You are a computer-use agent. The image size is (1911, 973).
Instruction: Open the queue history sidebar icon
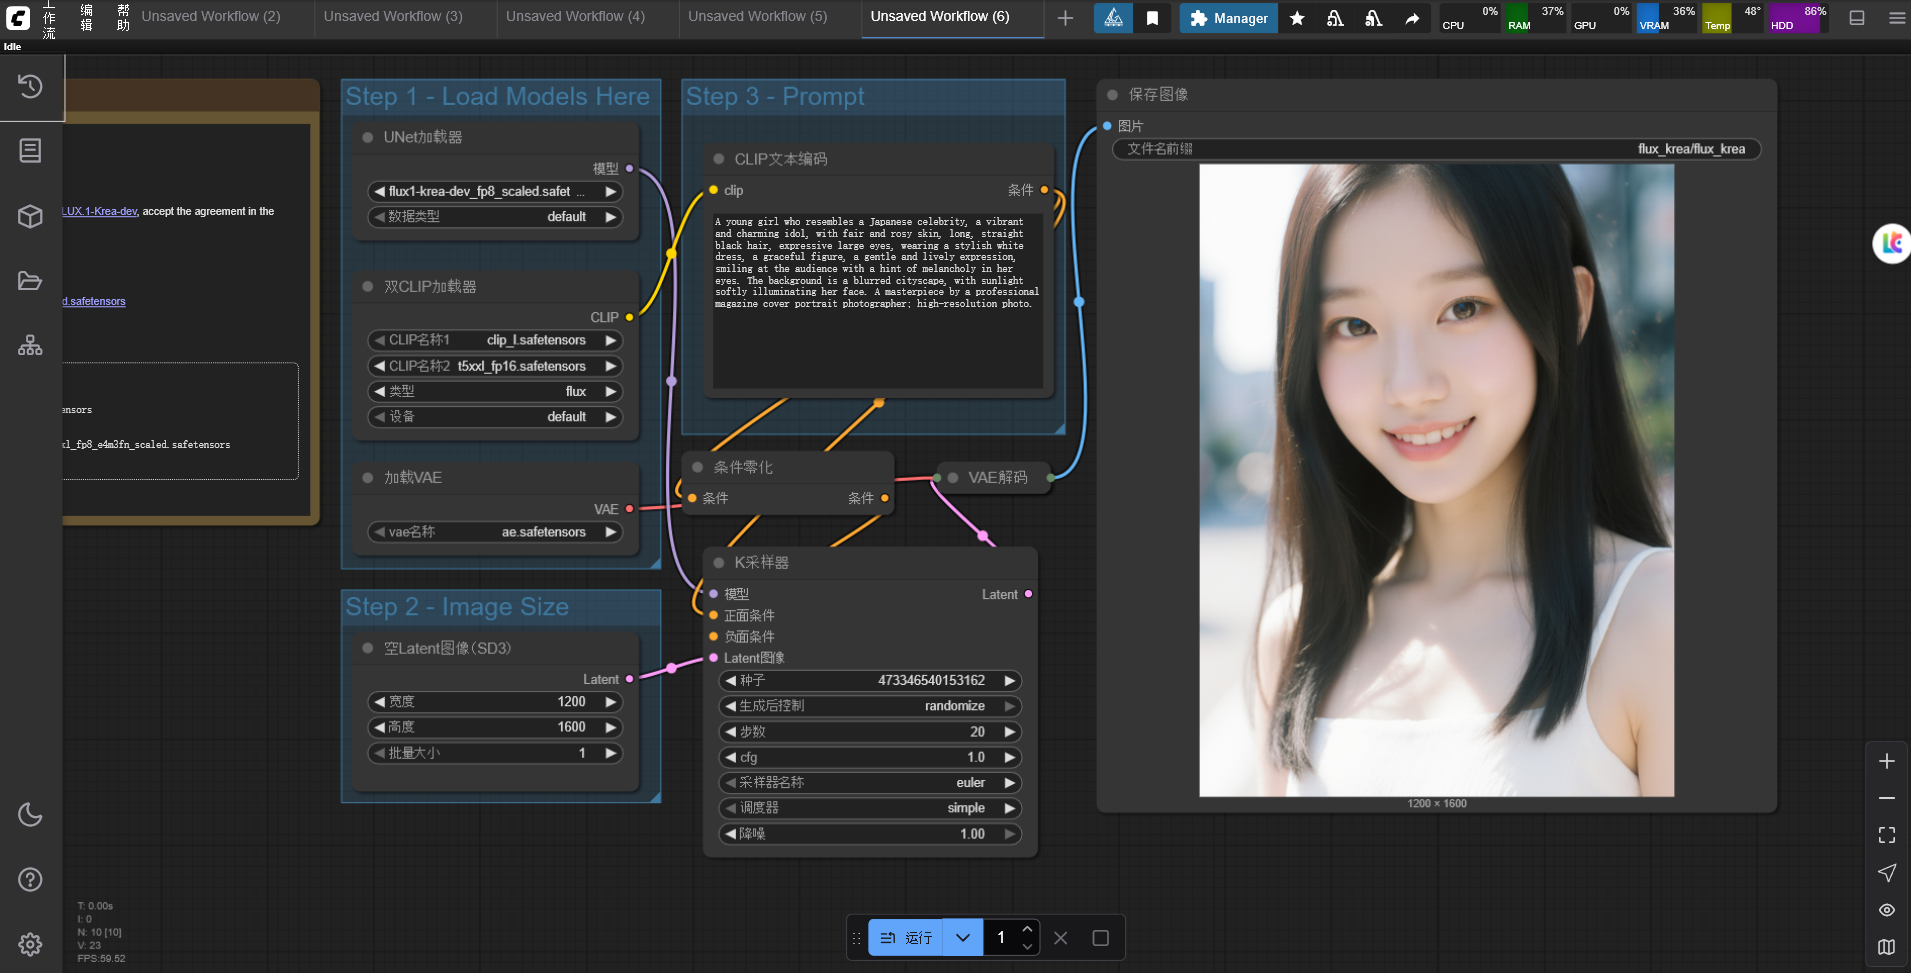[30, 87]
